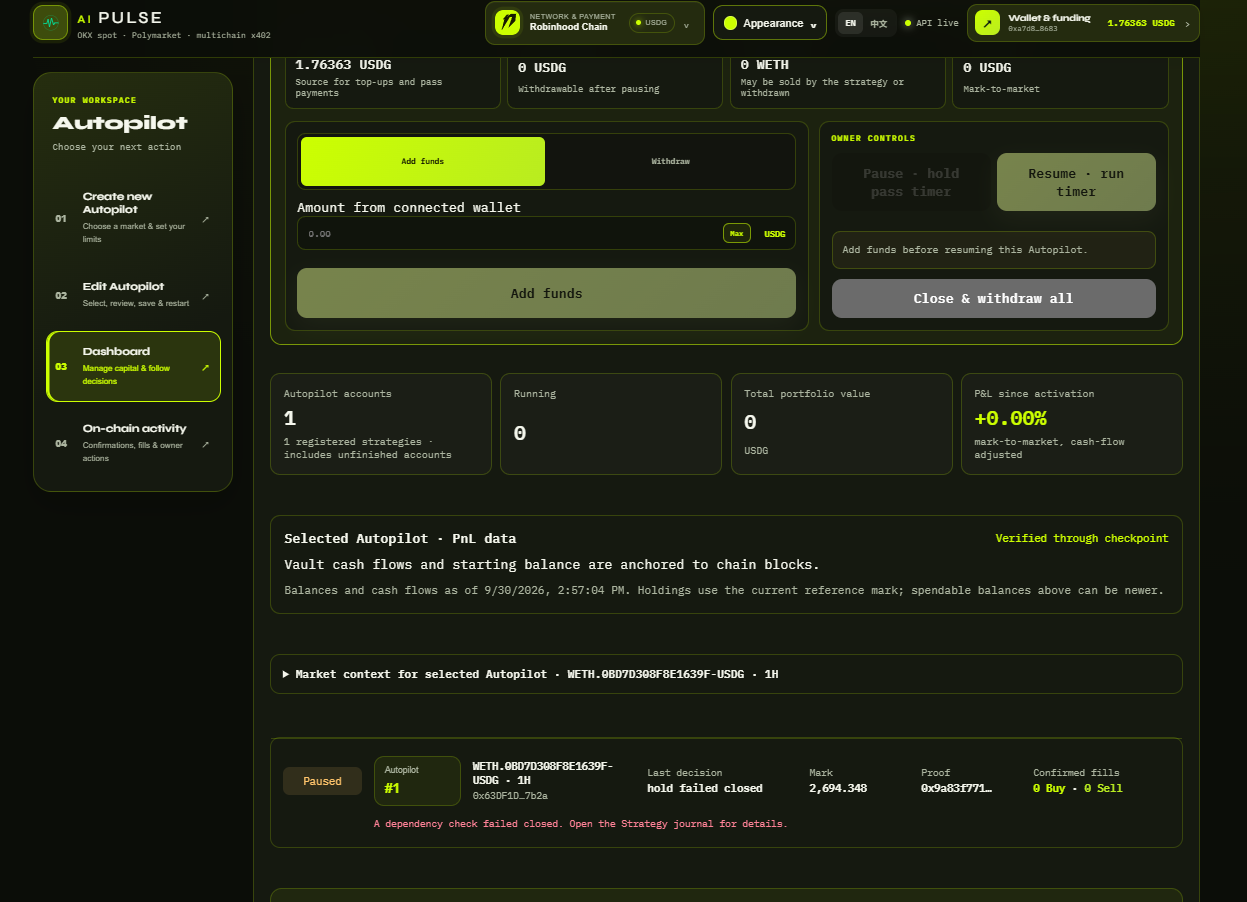The height and width of the screenshot is (902, 1247).
Task: Click the arrow icon on the Dashboard step
Action: (205, 367)
